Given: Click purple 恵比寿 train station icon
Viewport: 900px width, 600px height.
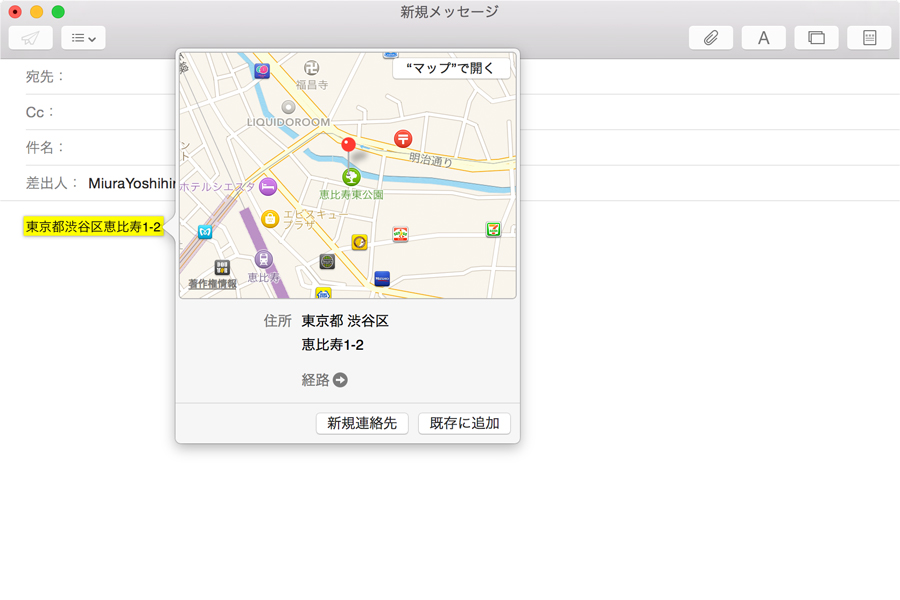Looking at the screenshot, I should coord(263,259).
